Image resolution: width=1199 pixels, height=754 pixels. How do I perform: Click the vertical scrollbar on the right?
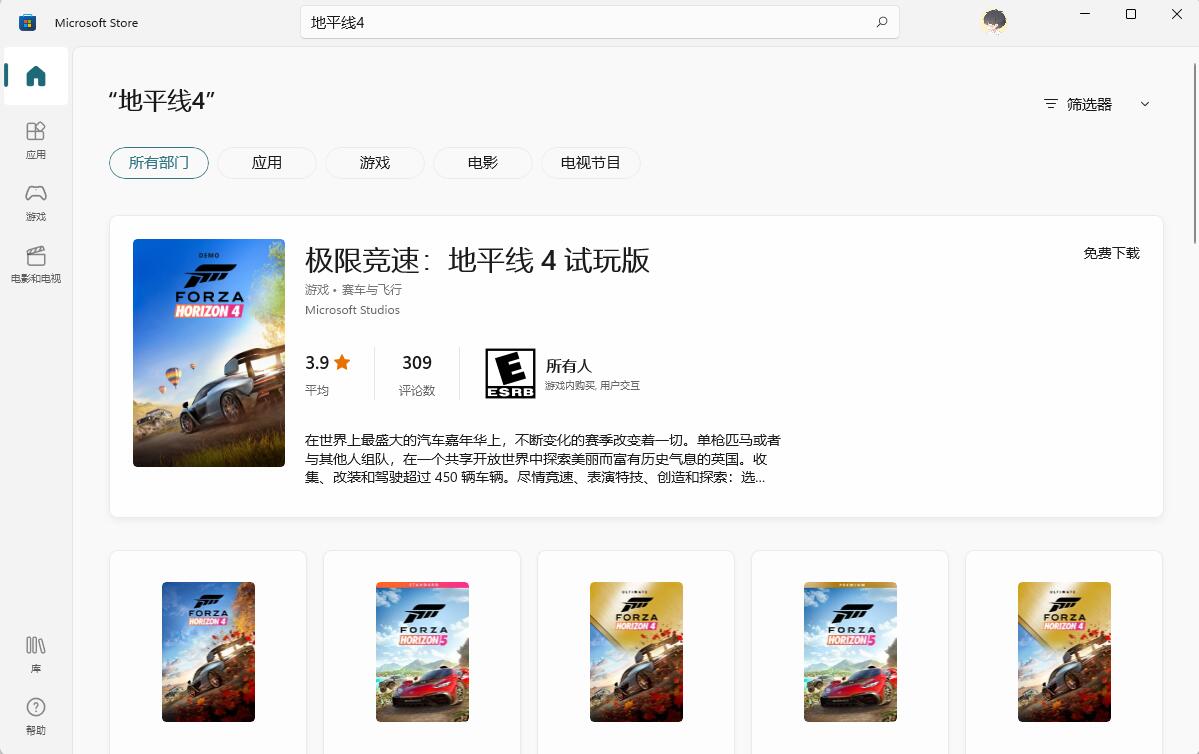pyautogui.click(x=1194, y=153)
